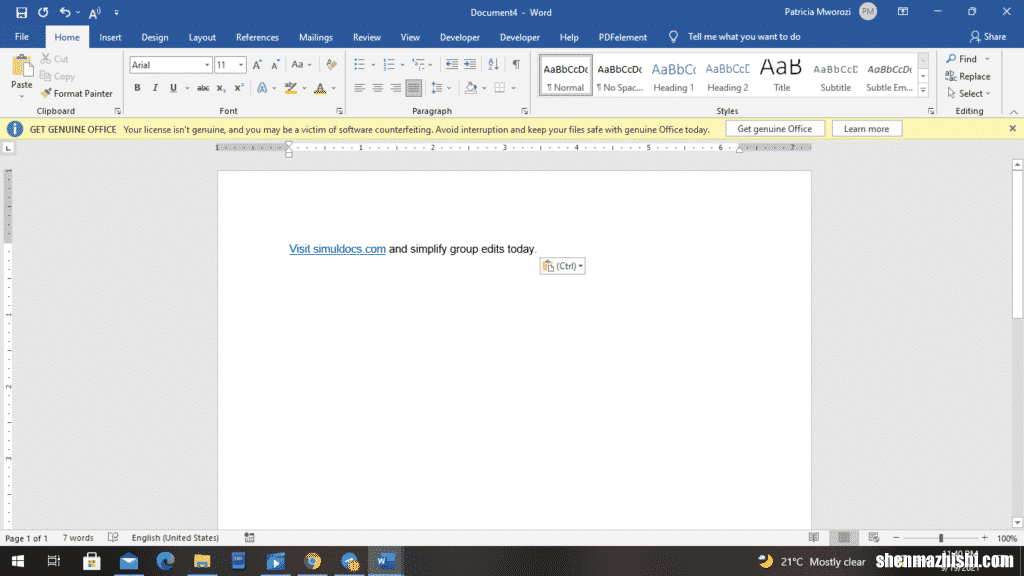Click the increase indent icon
This screenshot has height=576, width=1024.
pos(470,64)
